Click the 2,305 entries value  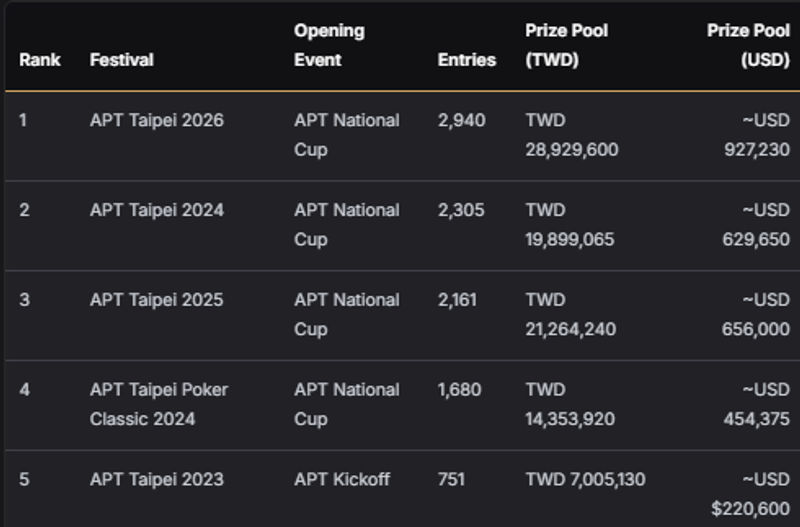pos(462,210)
